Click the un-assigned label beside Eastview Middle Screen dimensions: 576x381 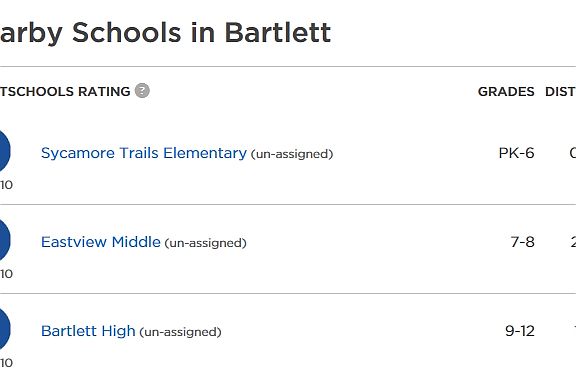[x=206, y=243]
